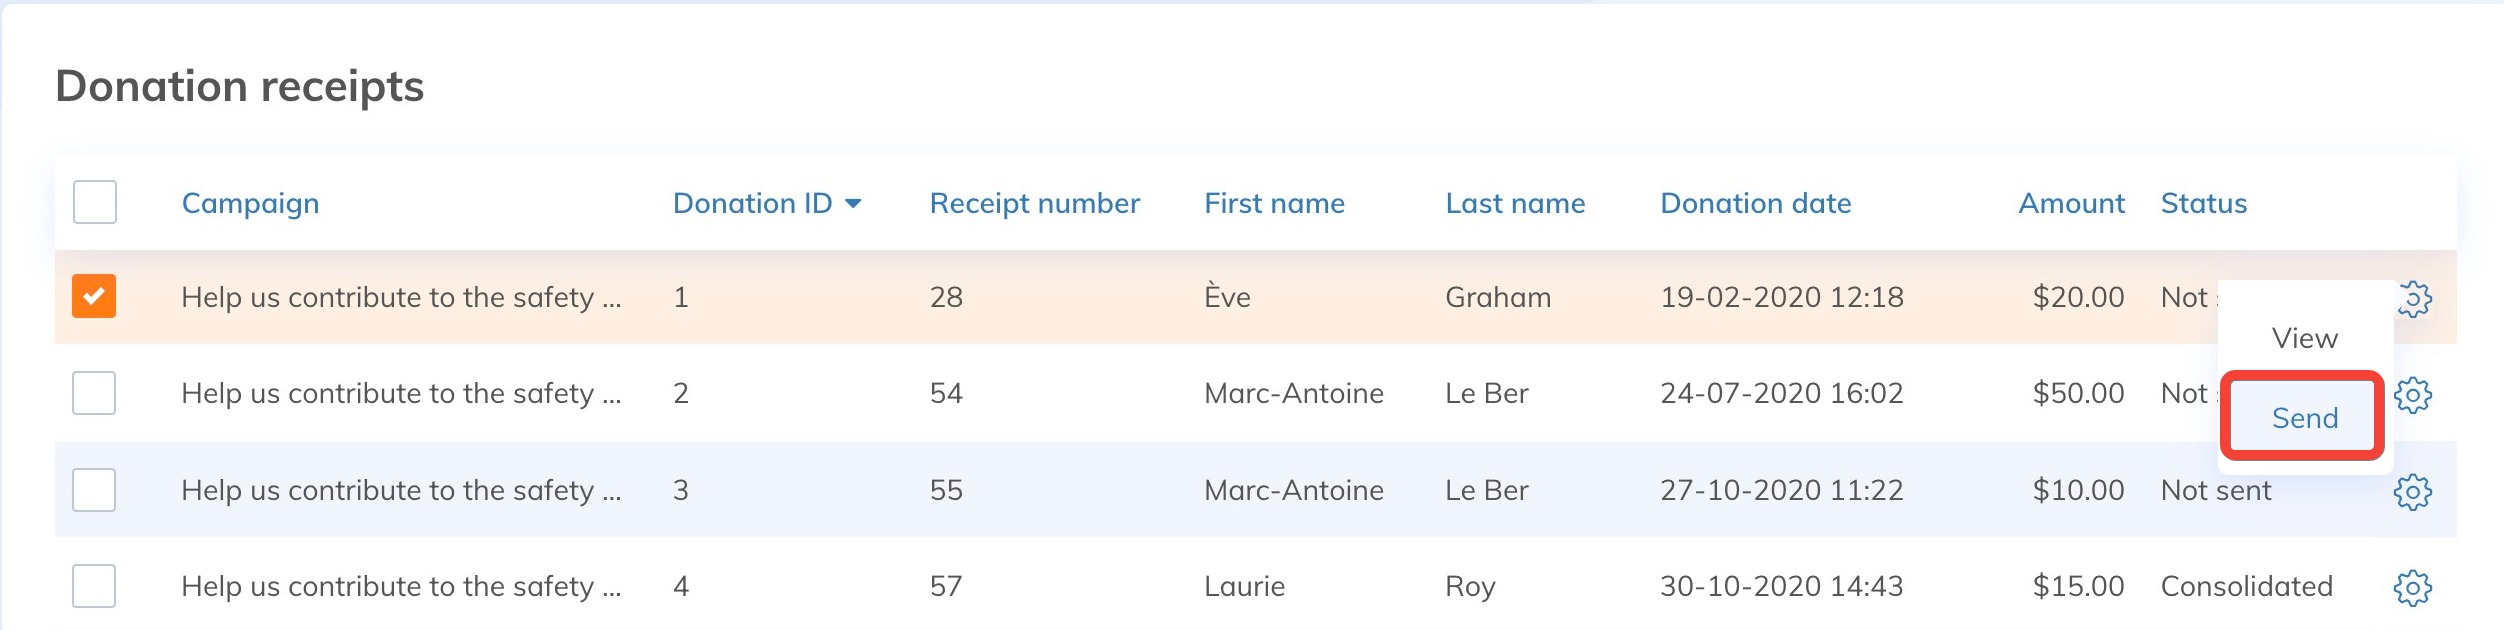Click the Donation ID sort arrow
This screenshot has height=630, width=2504.
853,204
